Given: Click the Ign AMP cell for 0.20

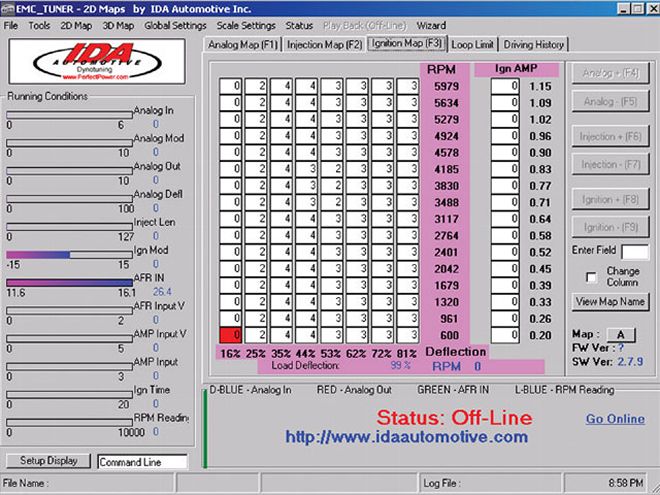Looking at the screenshot, I should [x=505, y=335].
